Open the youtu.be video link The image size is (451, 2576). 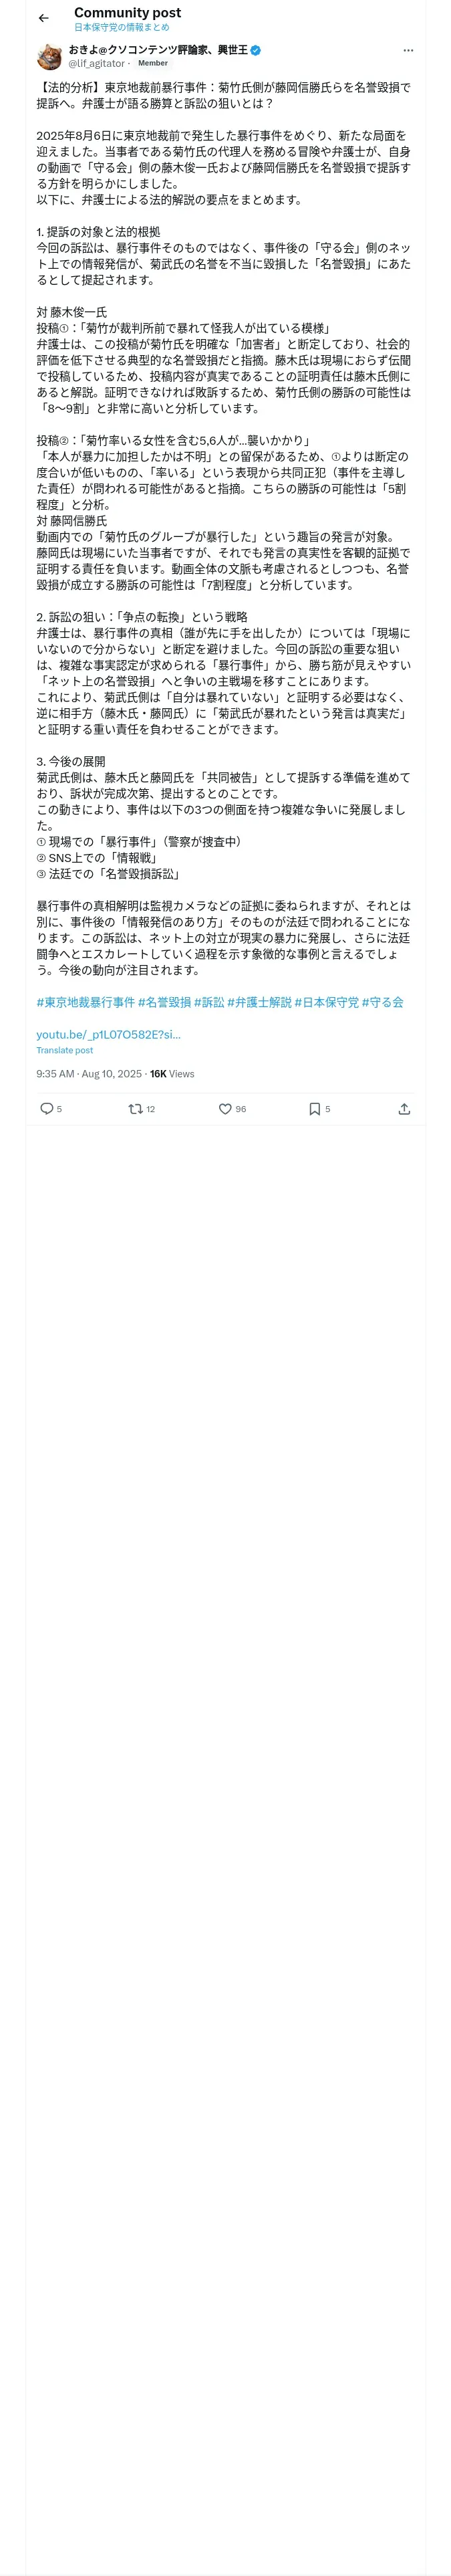[108, 1034]
